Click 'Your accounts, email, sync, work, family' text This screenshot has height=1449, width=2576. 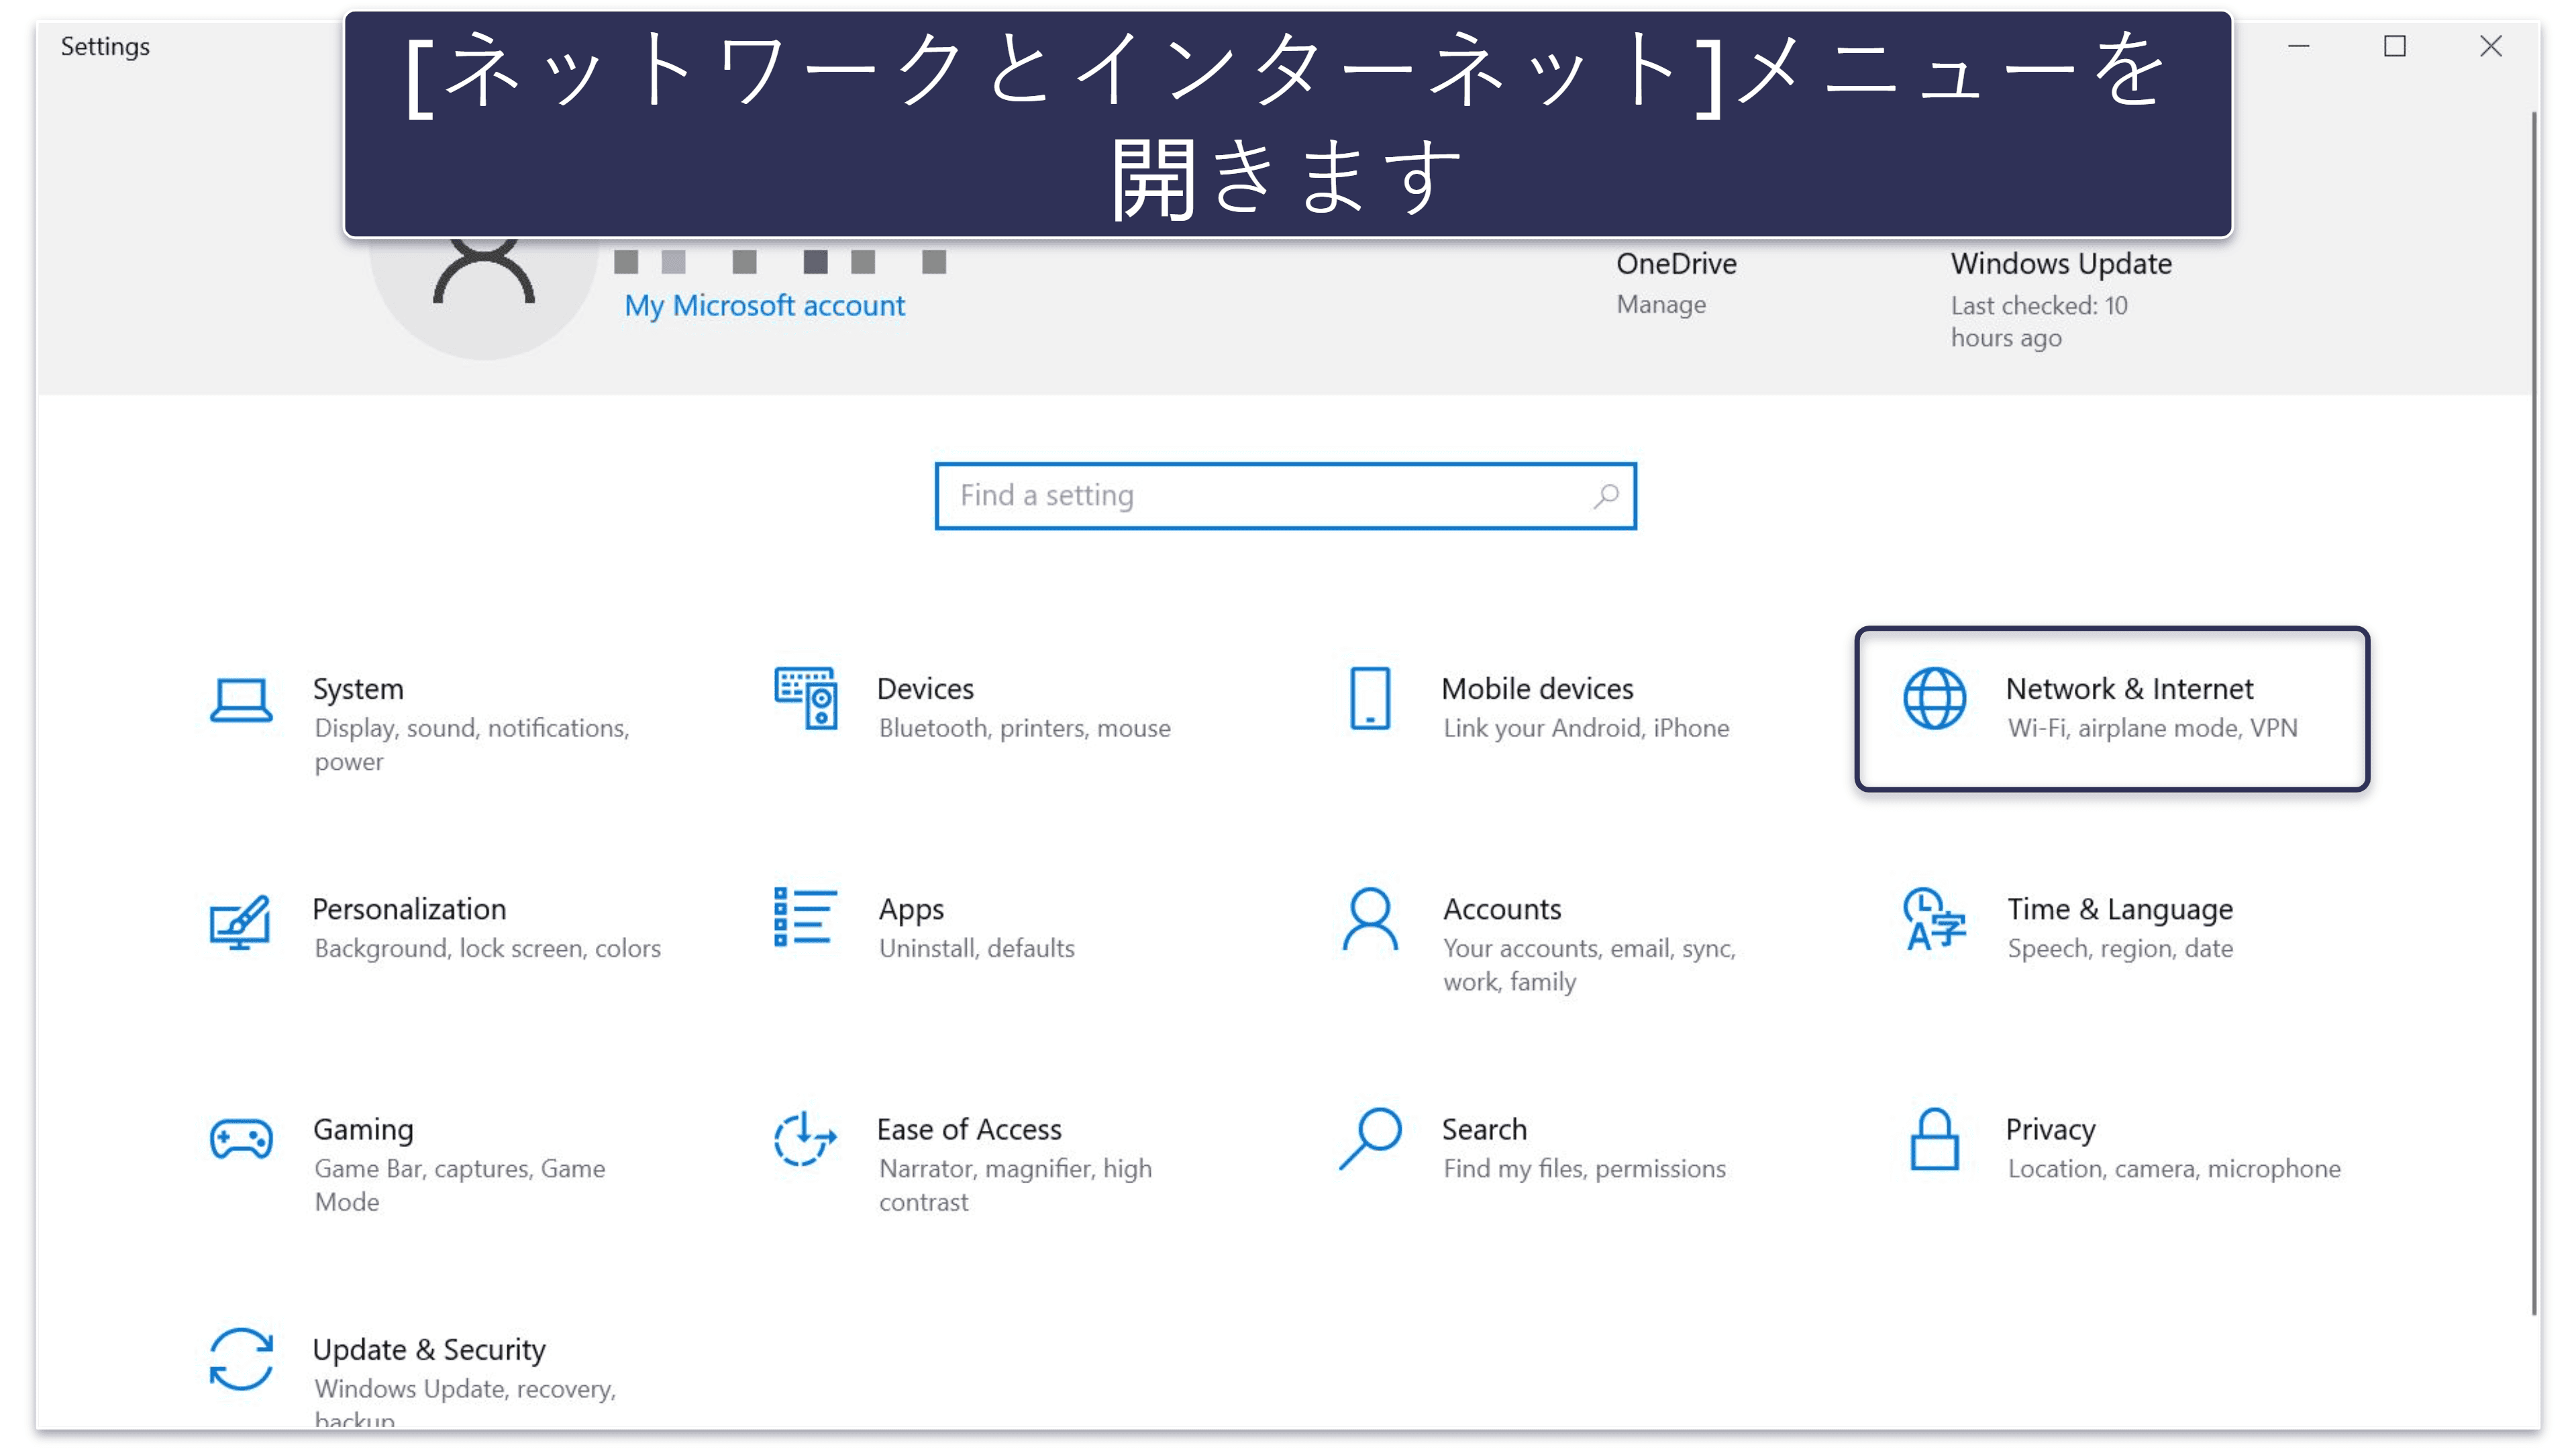click(1589, 965)
